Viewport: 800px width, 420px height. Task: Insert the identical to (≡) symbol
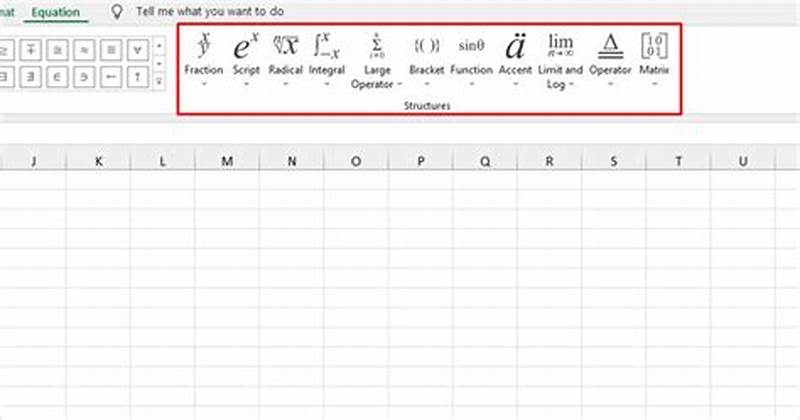[111, 50]
